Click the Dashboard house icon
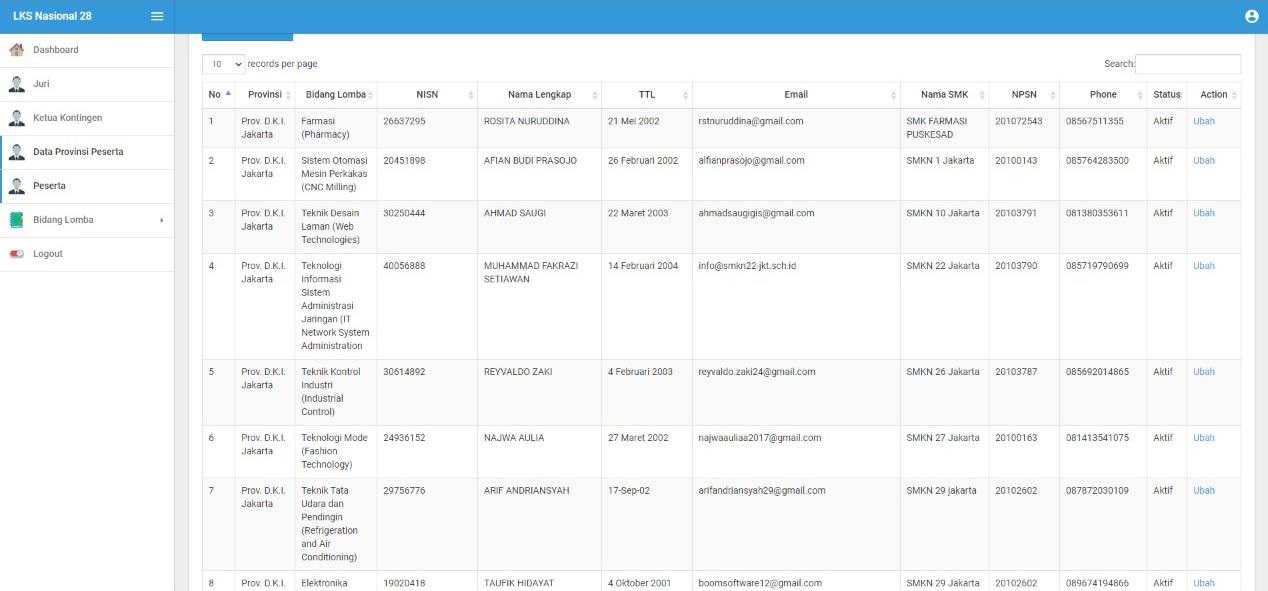1268x591 pixels. tap(16, 50)
